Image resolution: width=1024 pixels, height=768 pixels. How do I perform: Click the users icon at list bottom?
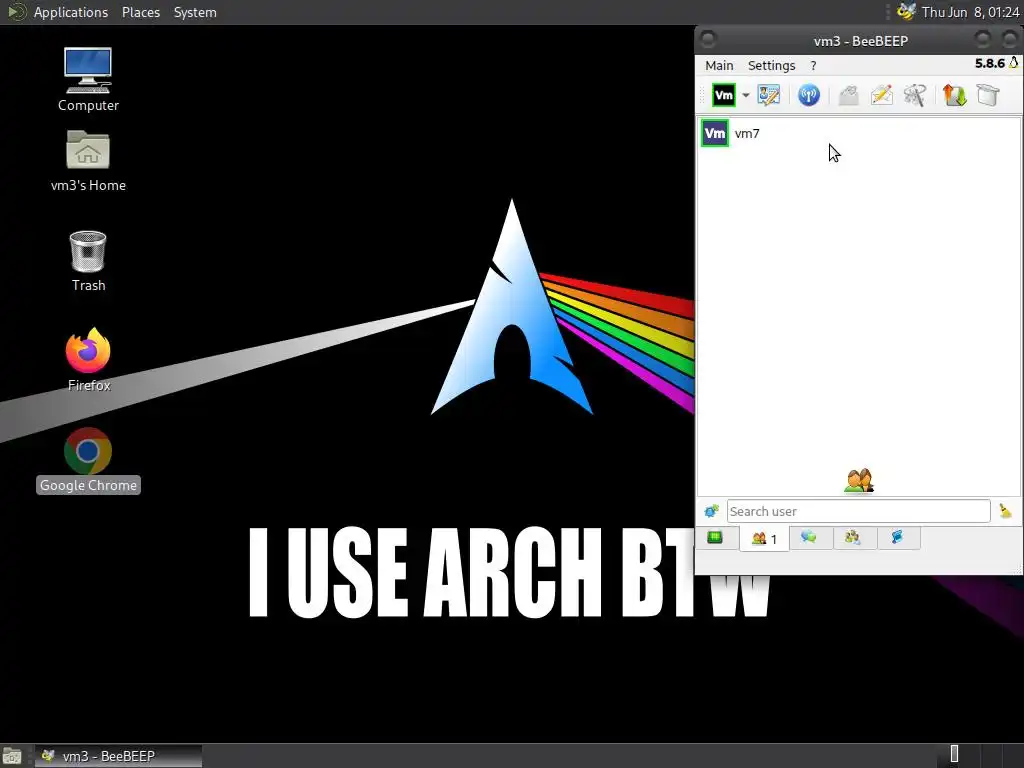858,481
